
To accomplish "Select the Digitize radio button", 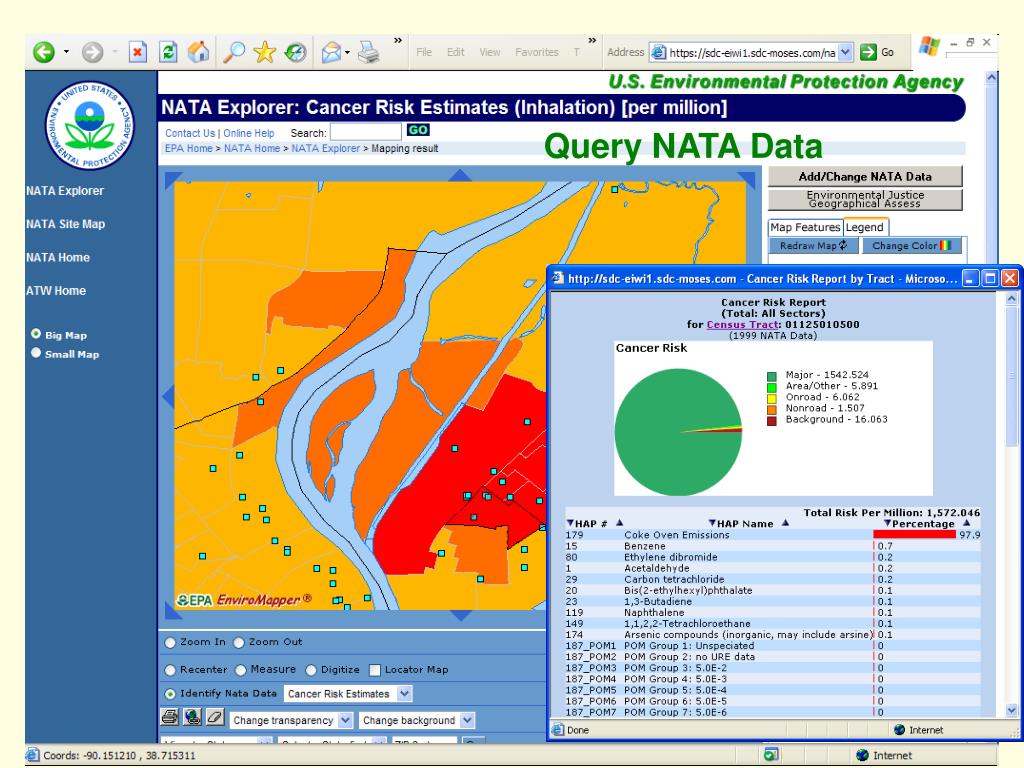I will pyautogui.click(x=312, y=670).
